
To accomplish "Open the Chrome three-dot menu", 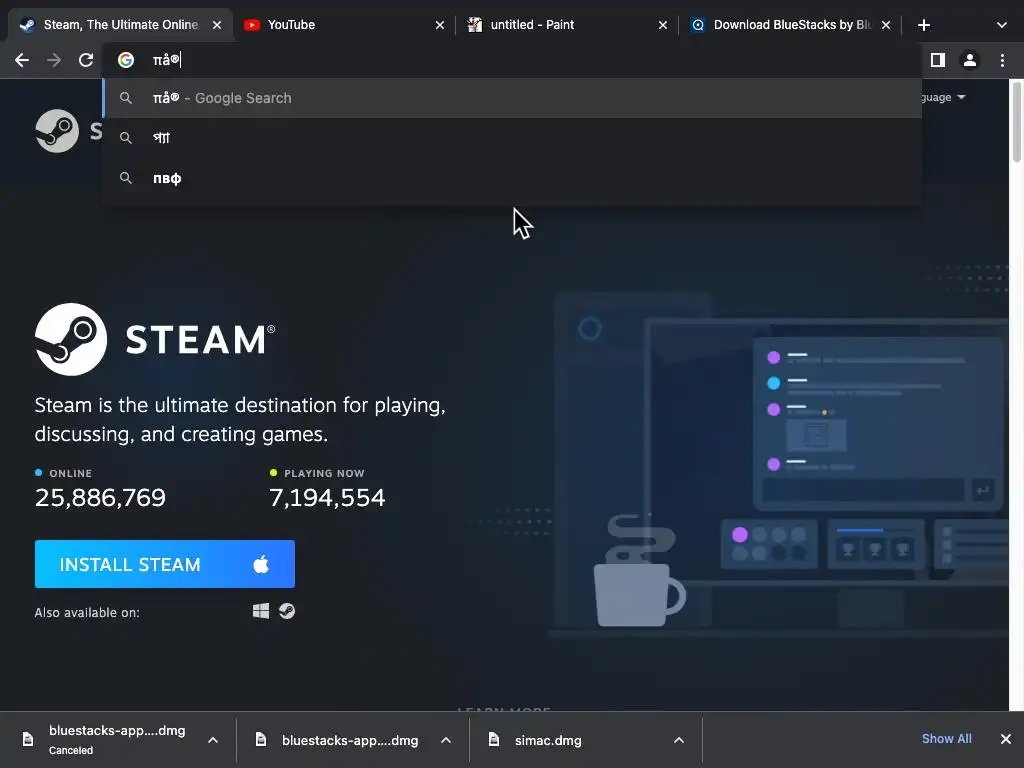I will point(1002,60).
